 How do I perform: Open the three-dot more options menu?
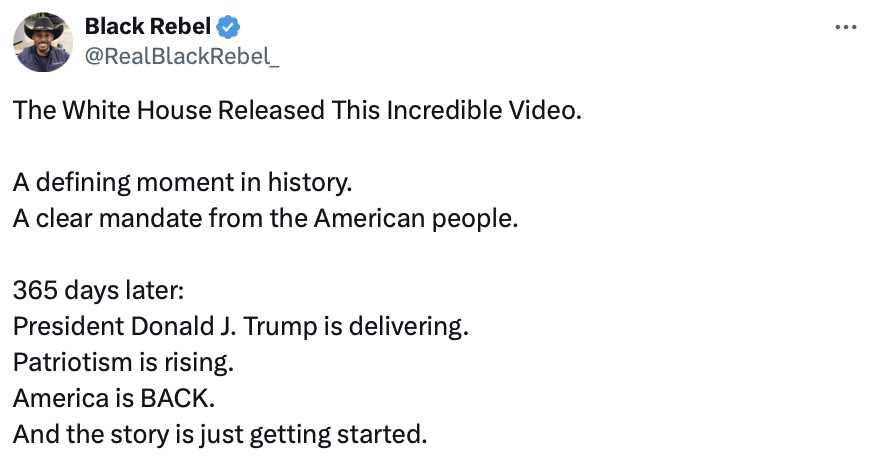[846, 27]
